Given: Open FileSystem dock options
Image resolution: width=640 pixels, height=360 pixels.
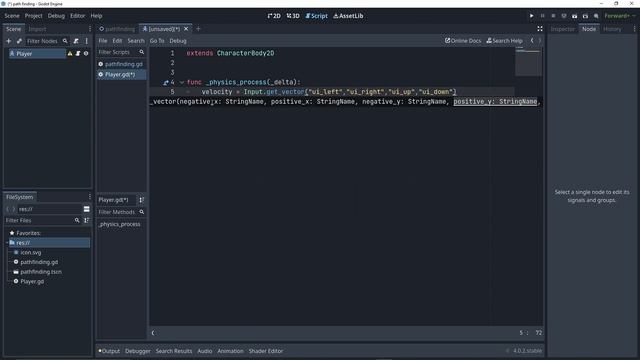Looking at the screenshot, I should (90, 197).
